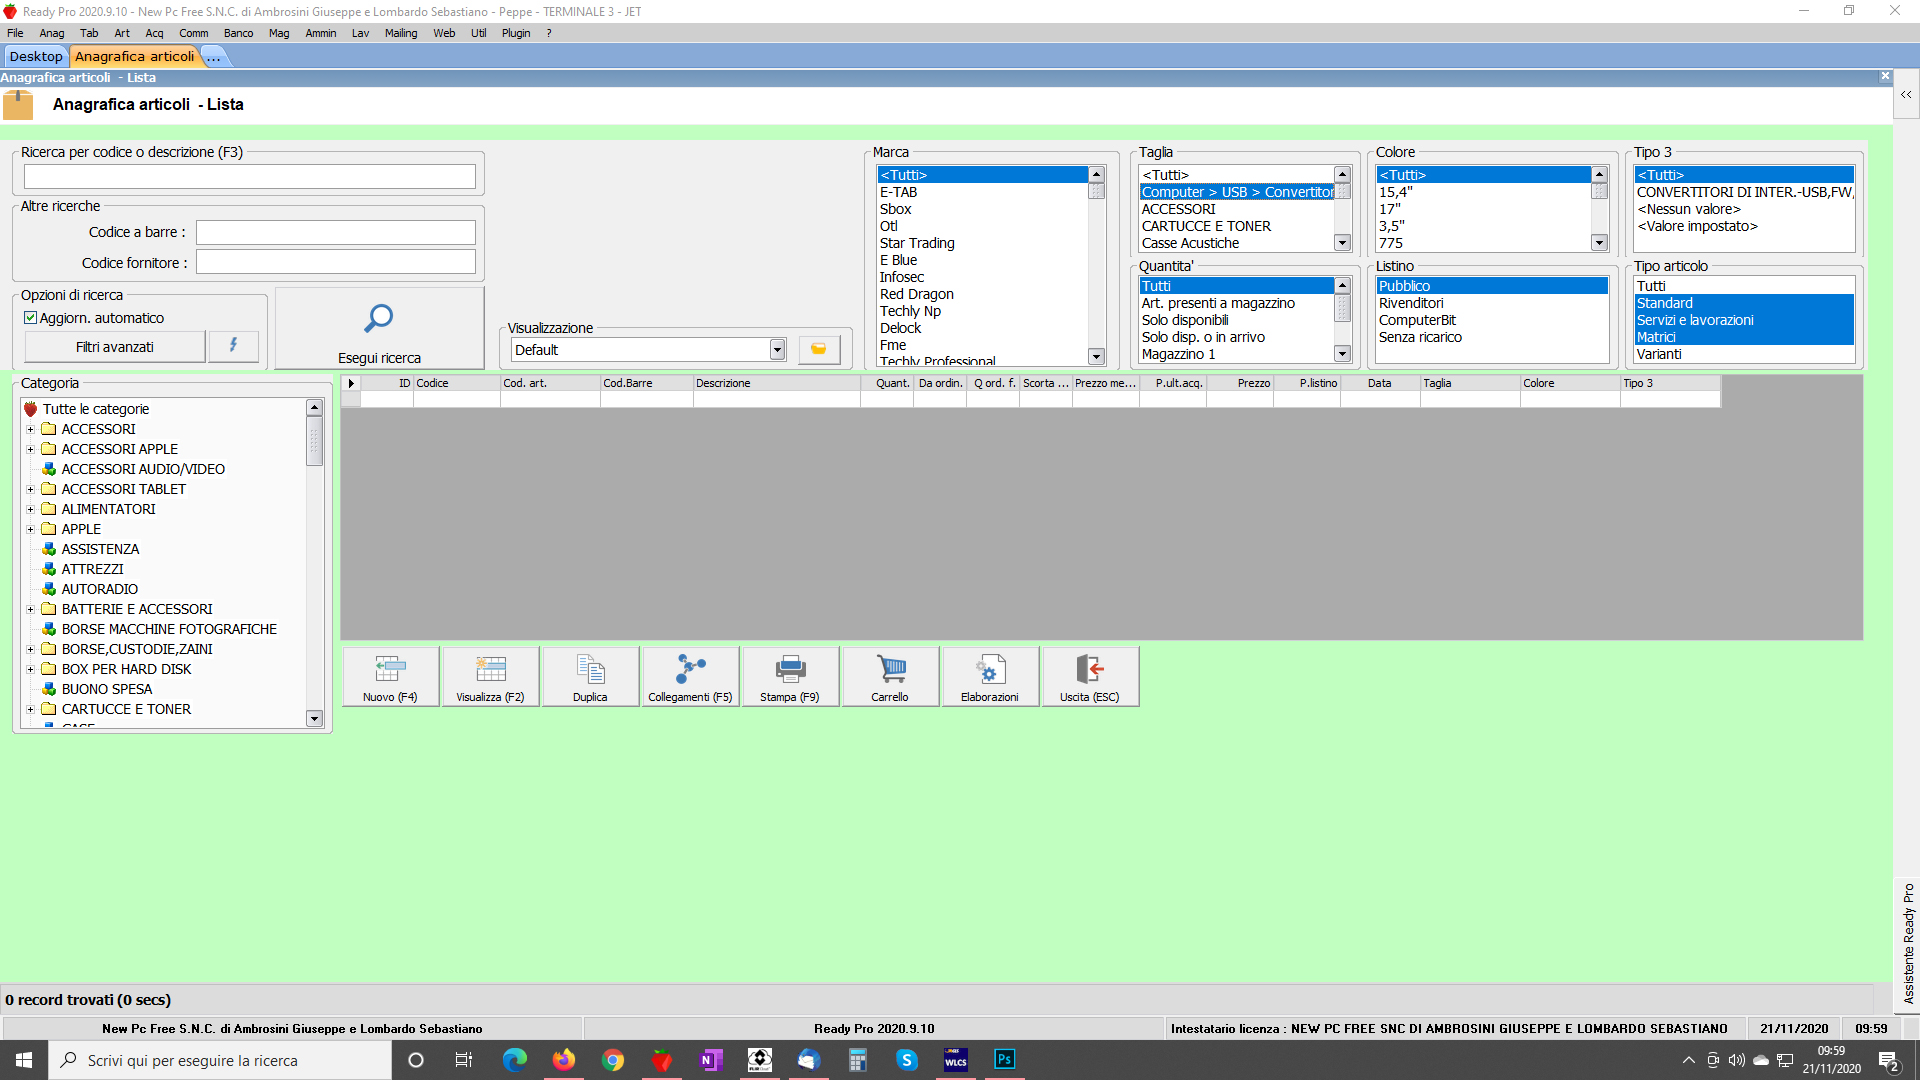The image size is (1920, 1080).
Task: Switch to the Desktop tab
Action: (x=36, y=56)
